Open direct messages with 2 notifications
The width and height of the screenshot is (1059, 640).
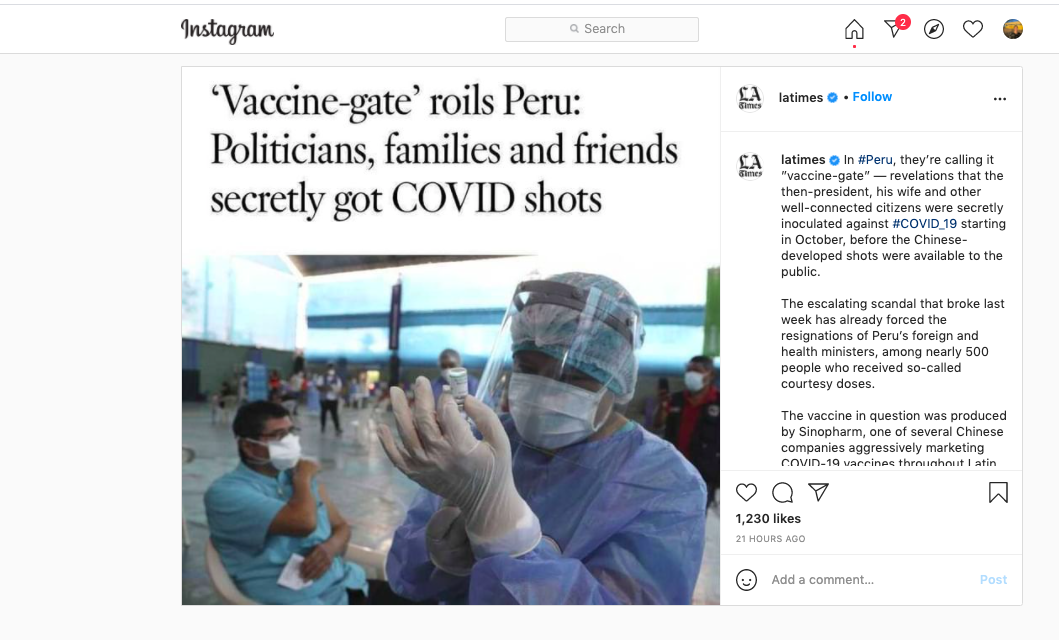point(894,29)
